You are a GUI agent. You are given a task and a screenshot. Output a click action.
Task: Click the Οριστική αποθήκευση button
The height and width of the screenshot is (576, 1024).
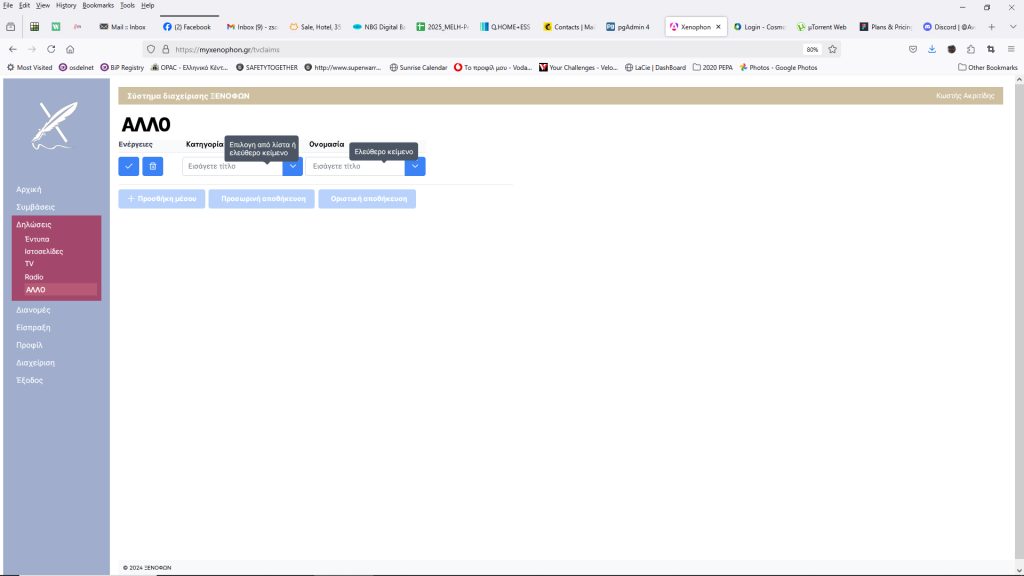click(366, 199)
